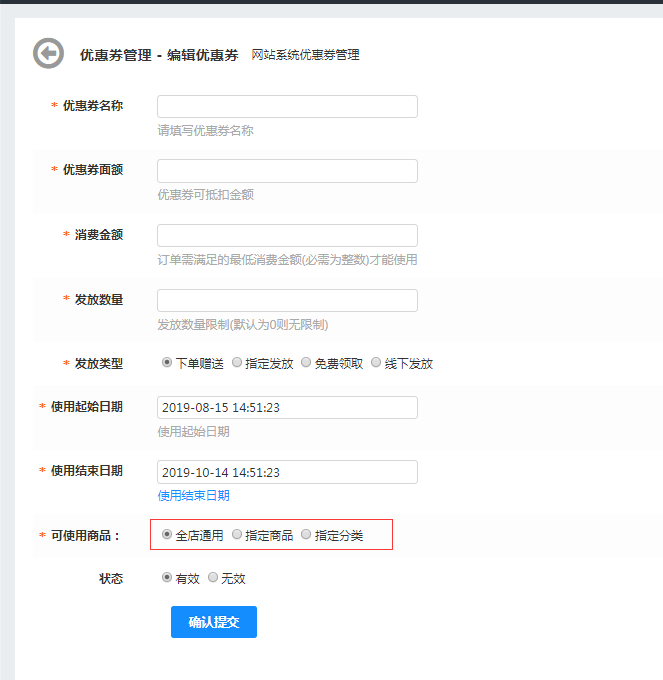
Task: Open the 使用起始日期 date field
Action: coord(287,408)
